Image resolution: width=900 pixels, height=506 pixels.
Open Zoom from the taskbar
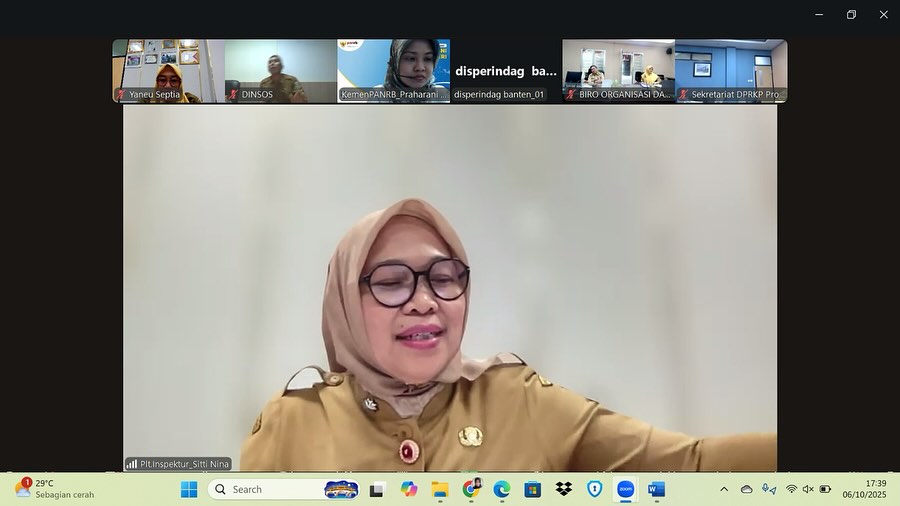(x=625, y=489)
